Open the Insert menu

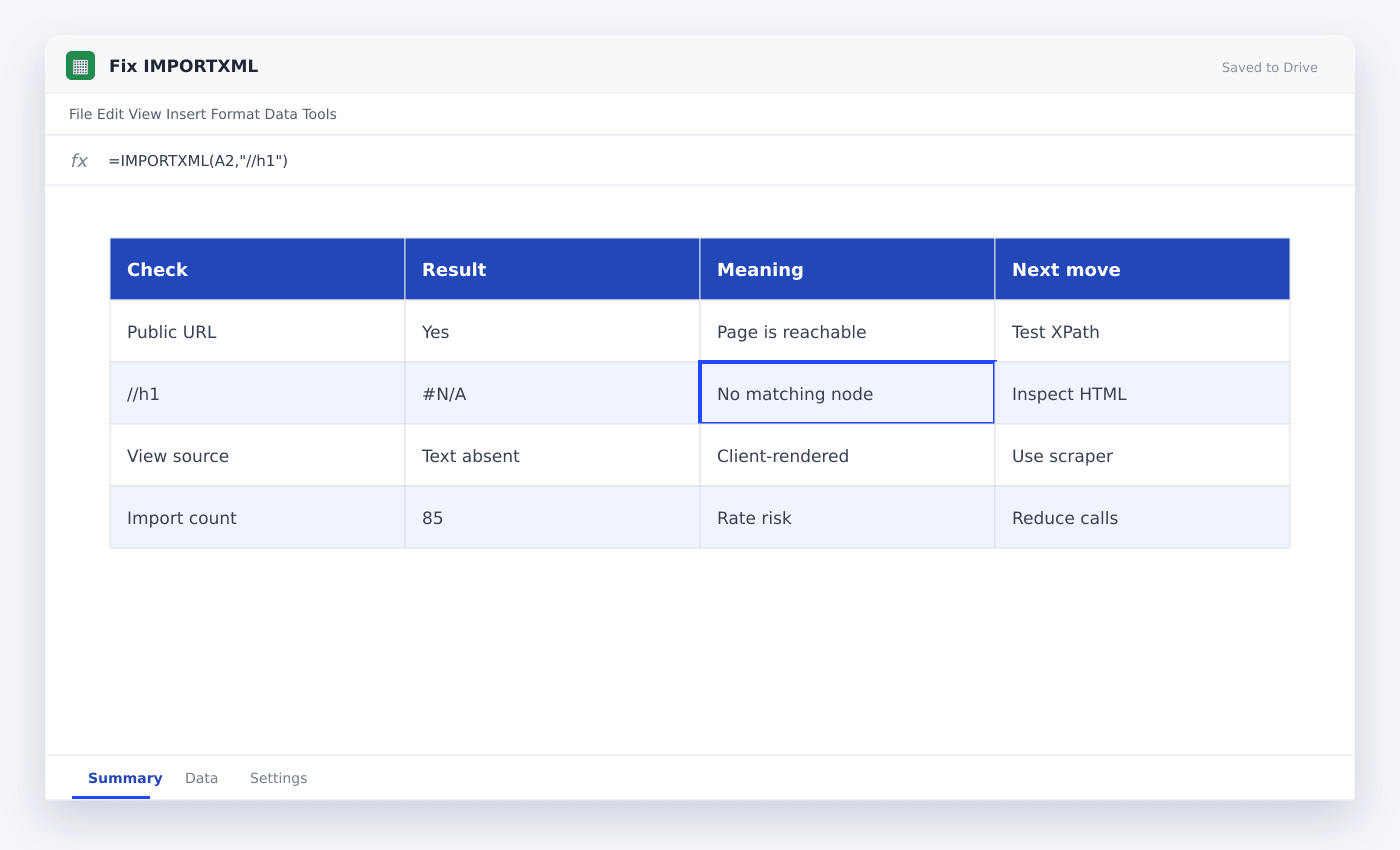[186, 114]
